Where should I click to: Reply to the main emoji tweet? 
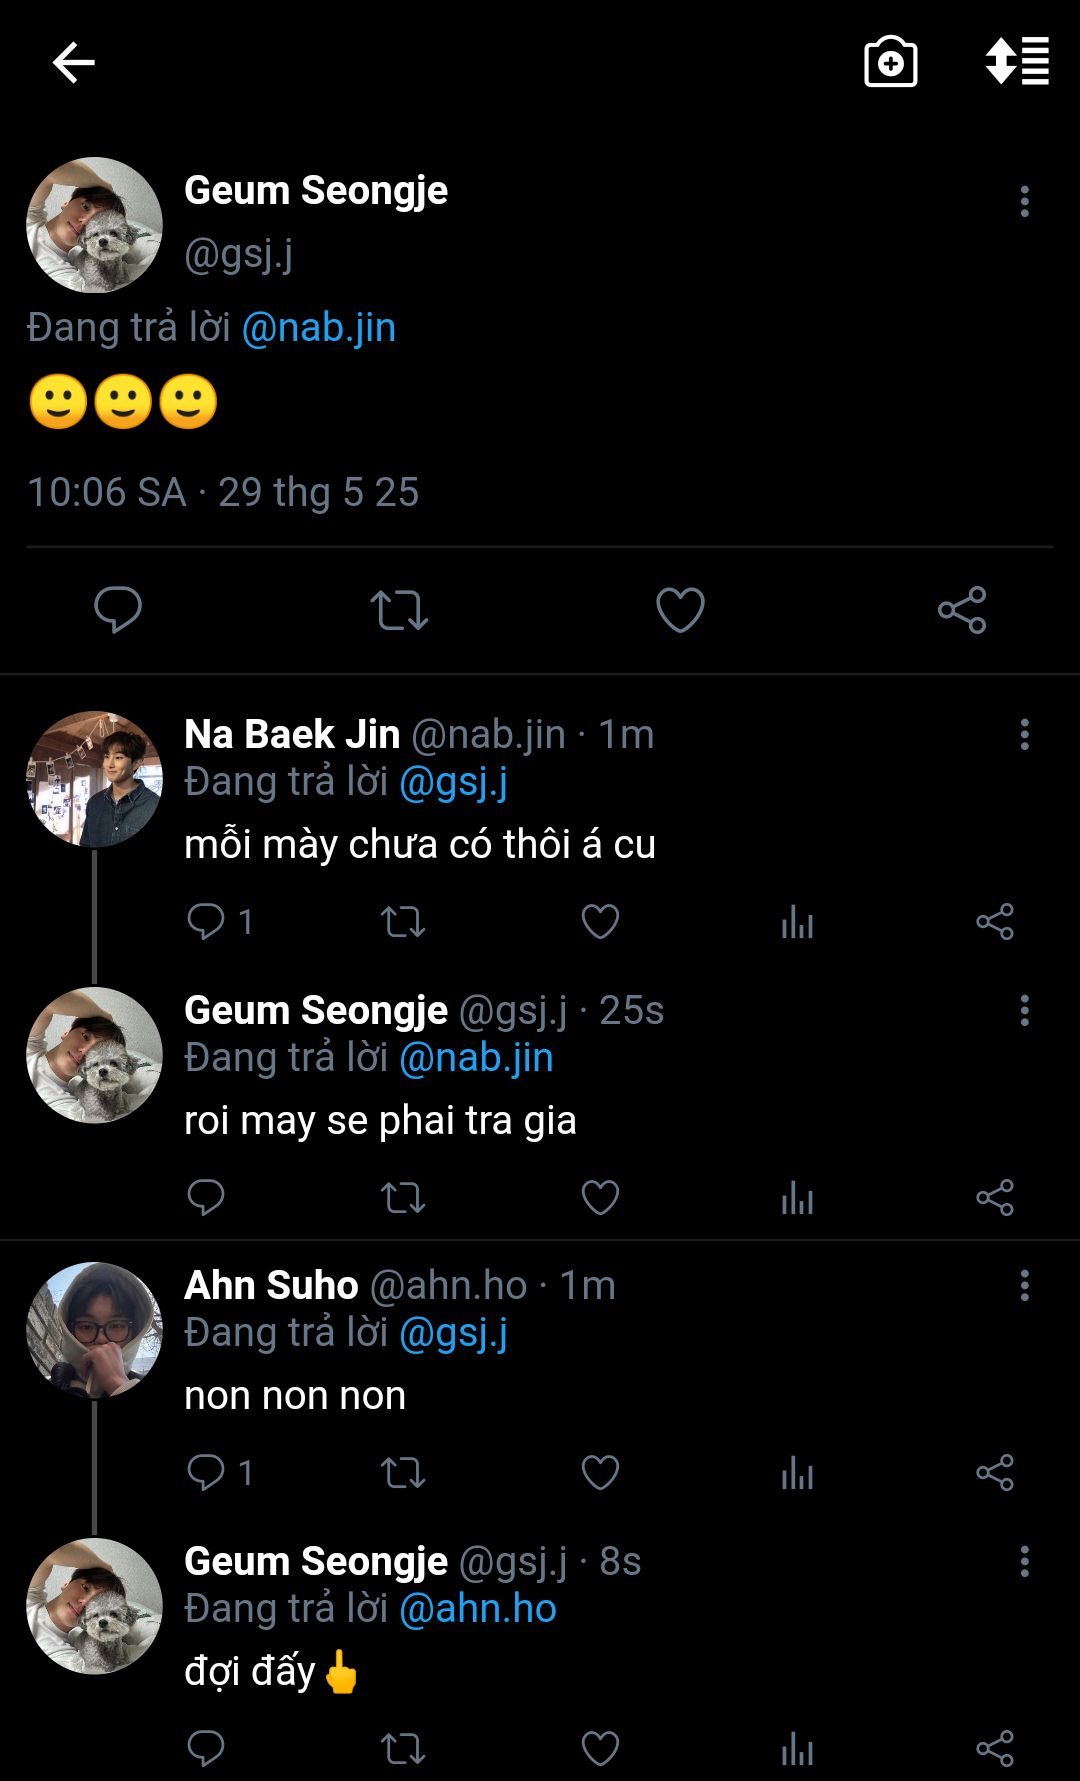point(118,609)
